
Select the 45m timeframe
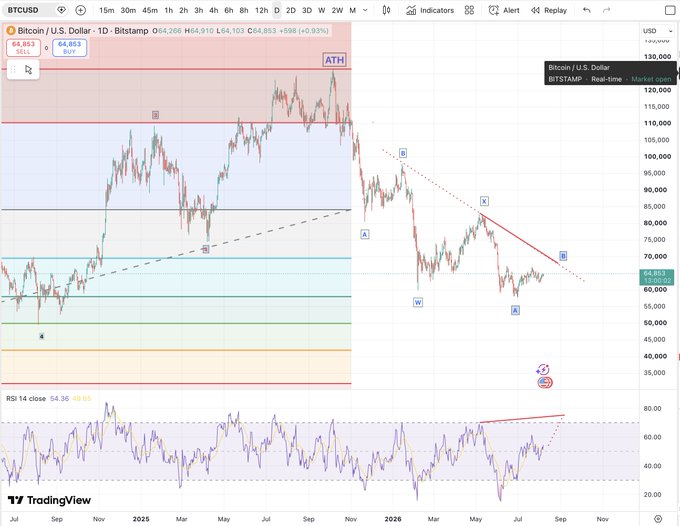150,10
